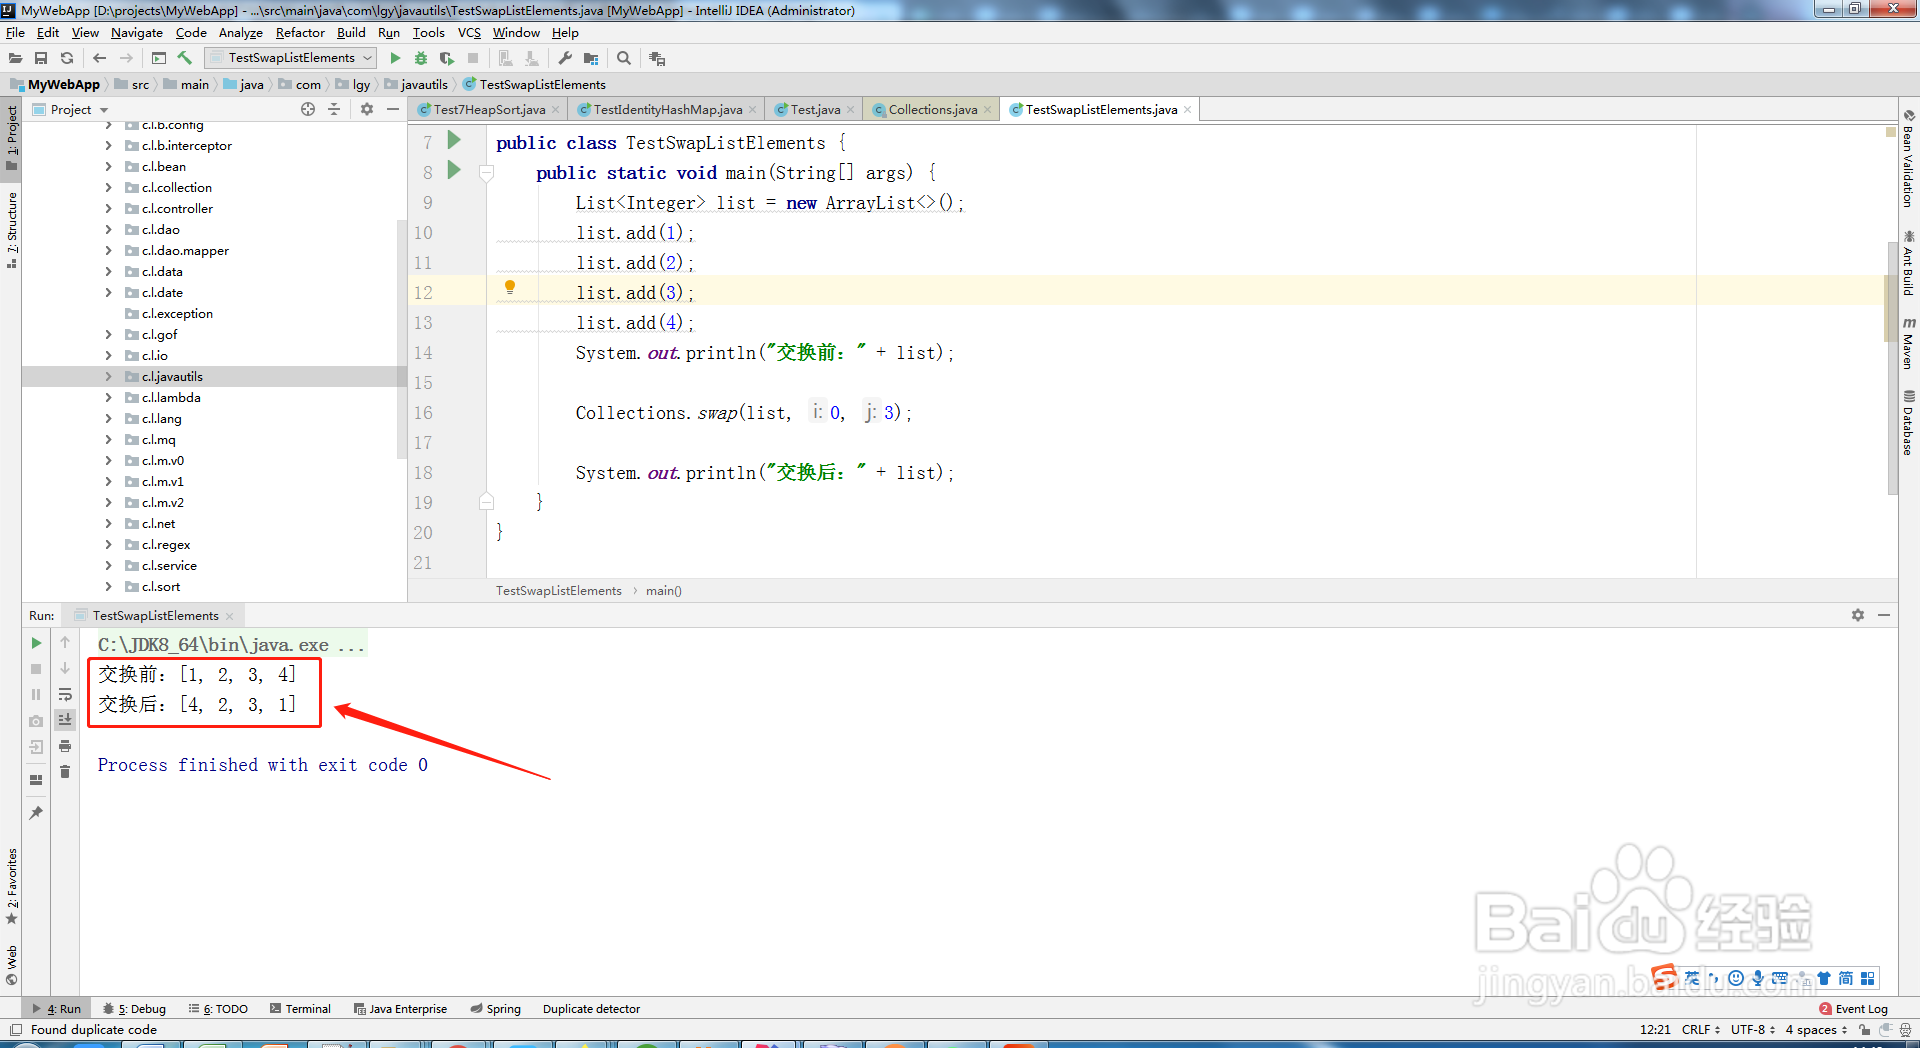Open the Duplicate detector tool window
This screenshot has width=1920, height=1048.
pos(591,1008)
